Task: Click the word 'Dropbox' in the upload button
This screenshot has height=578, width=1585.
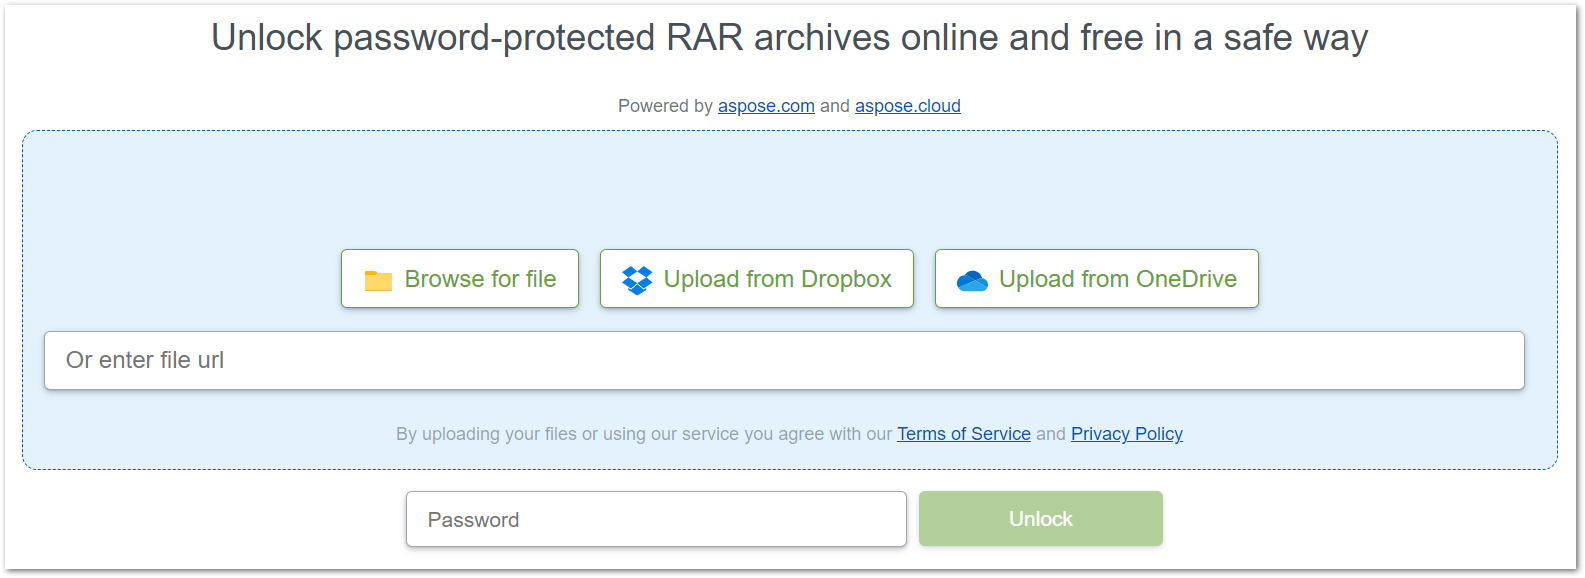Action: click(846, 279)
